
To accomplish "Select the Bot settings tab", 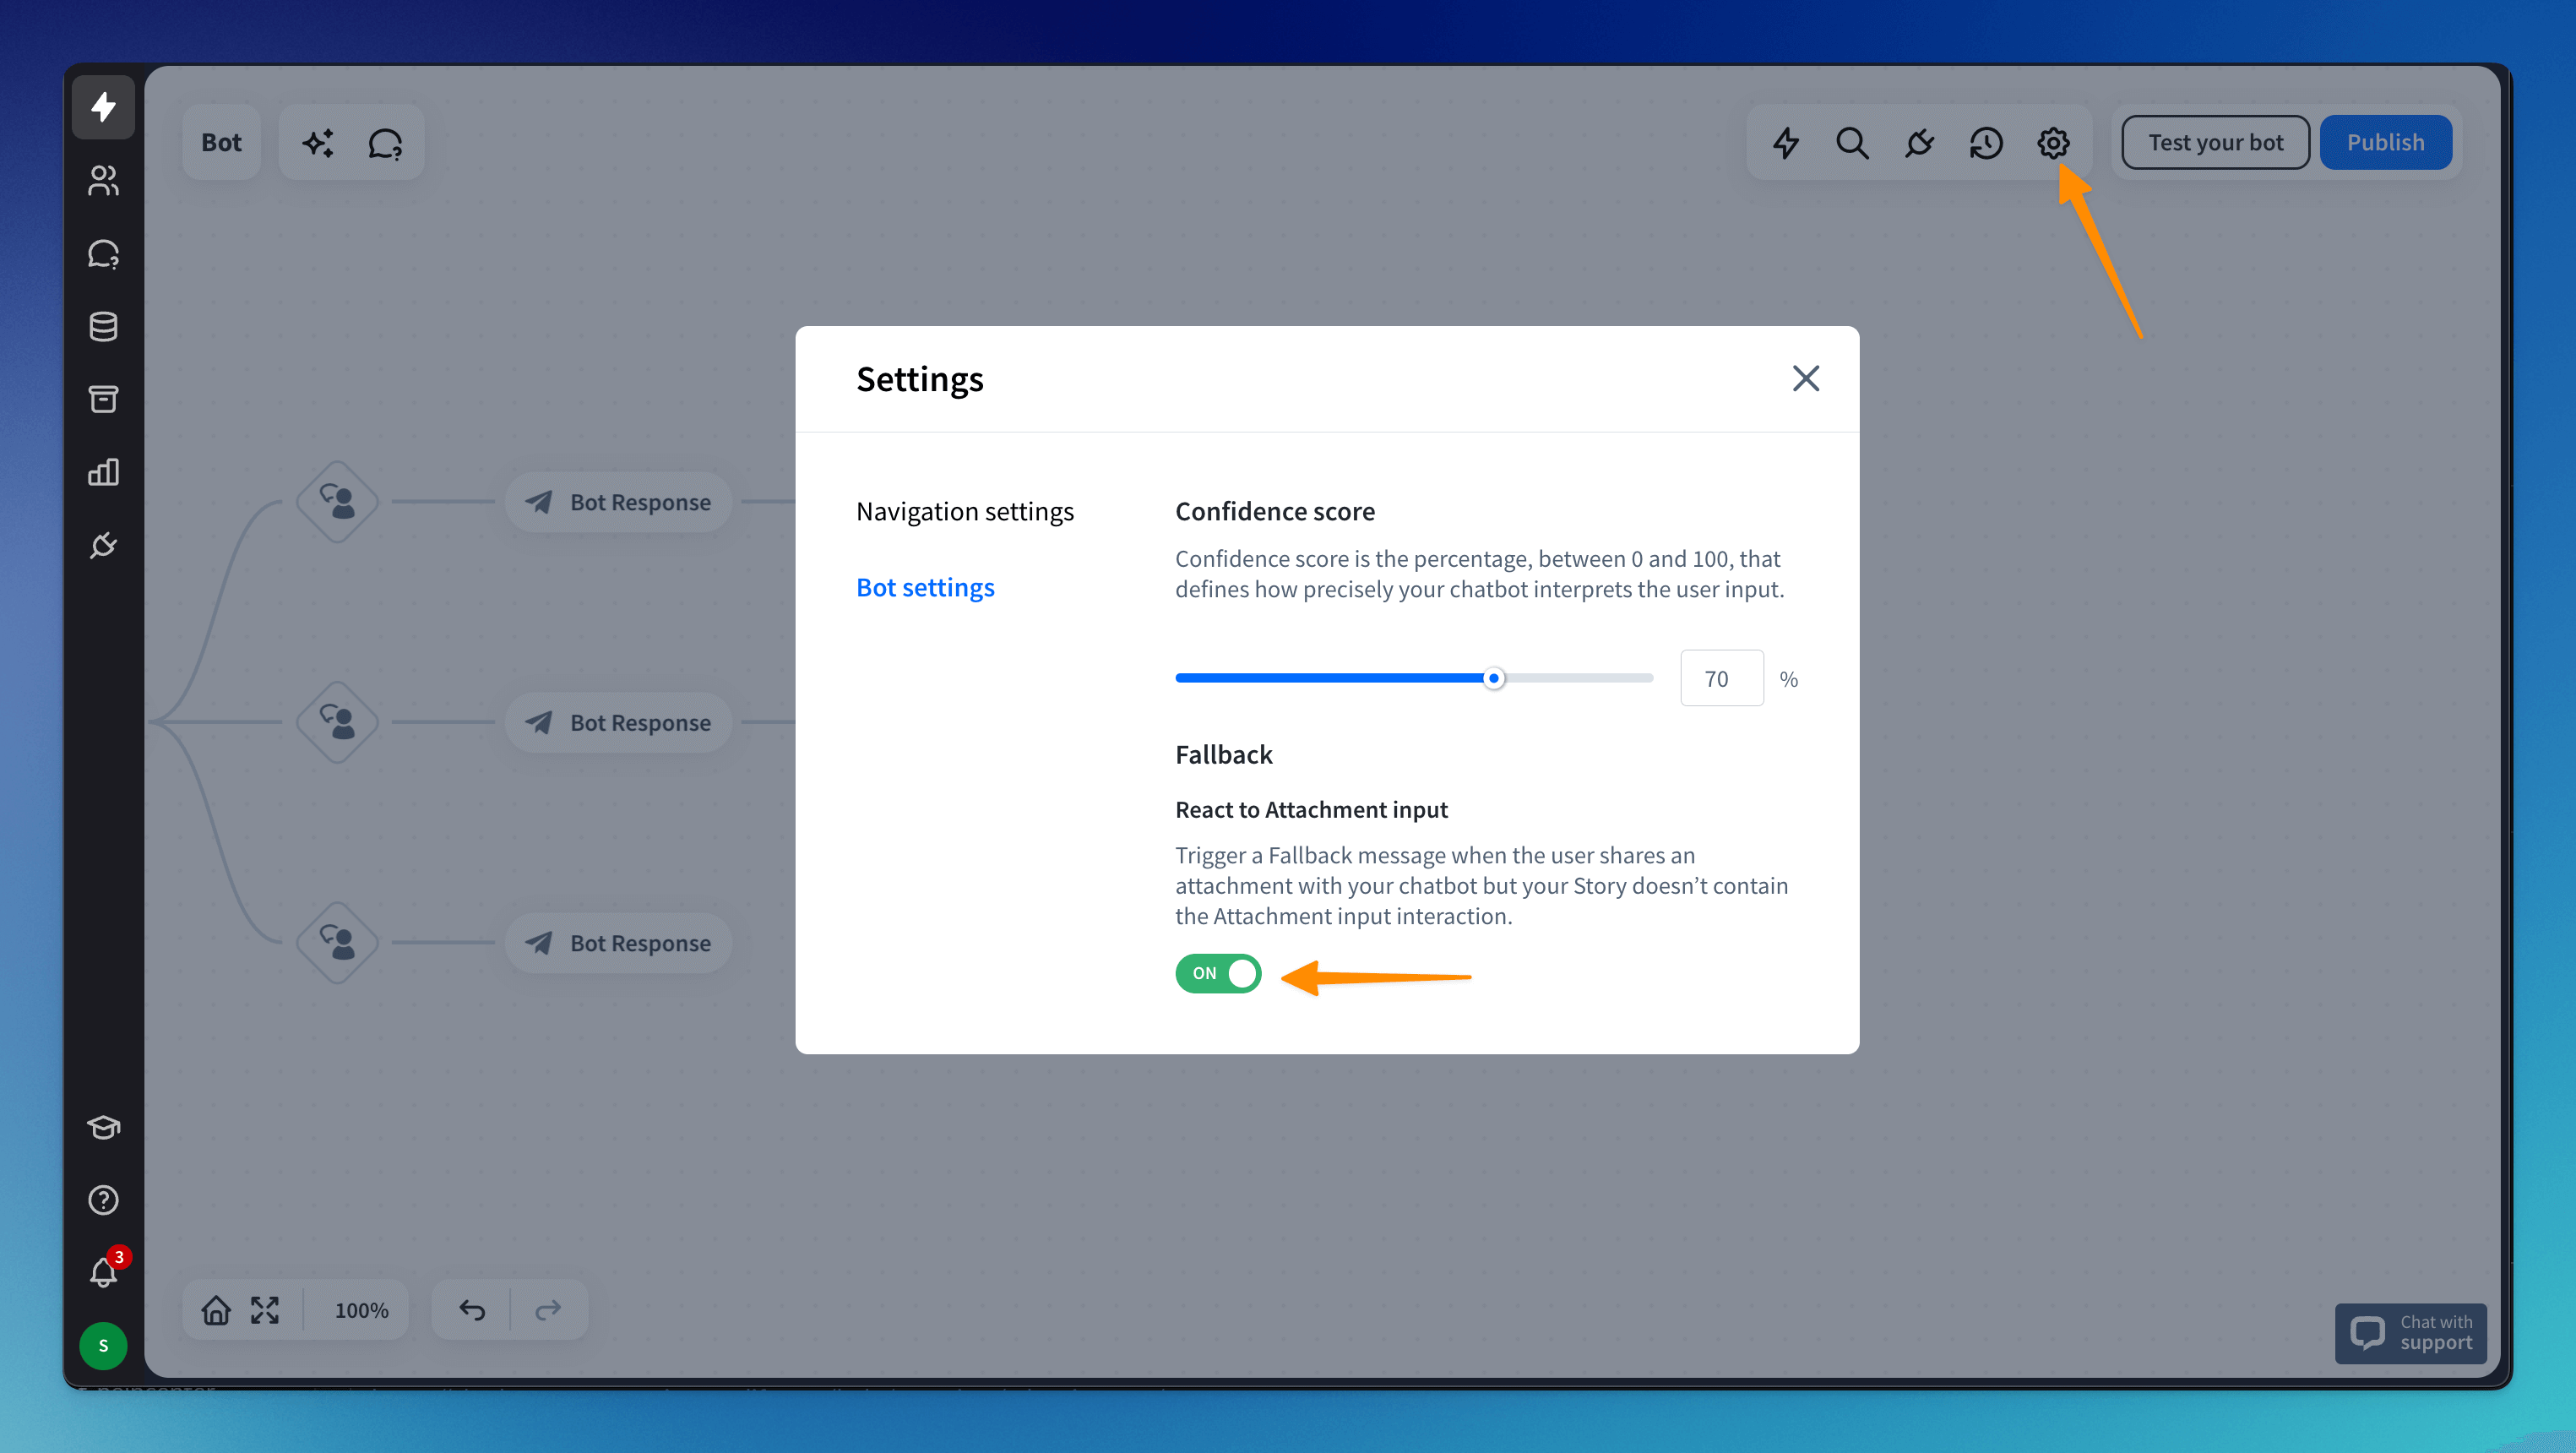I will 925,587.
